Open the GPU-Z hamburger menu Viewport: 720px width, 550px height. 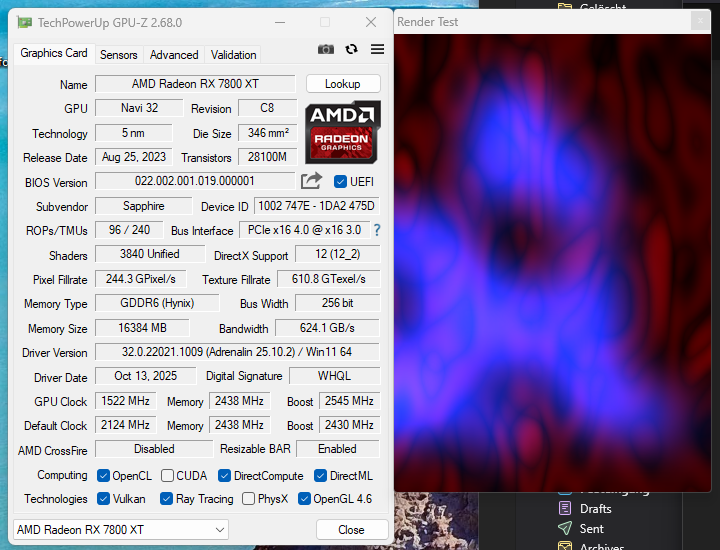click(x=377, y=49)
